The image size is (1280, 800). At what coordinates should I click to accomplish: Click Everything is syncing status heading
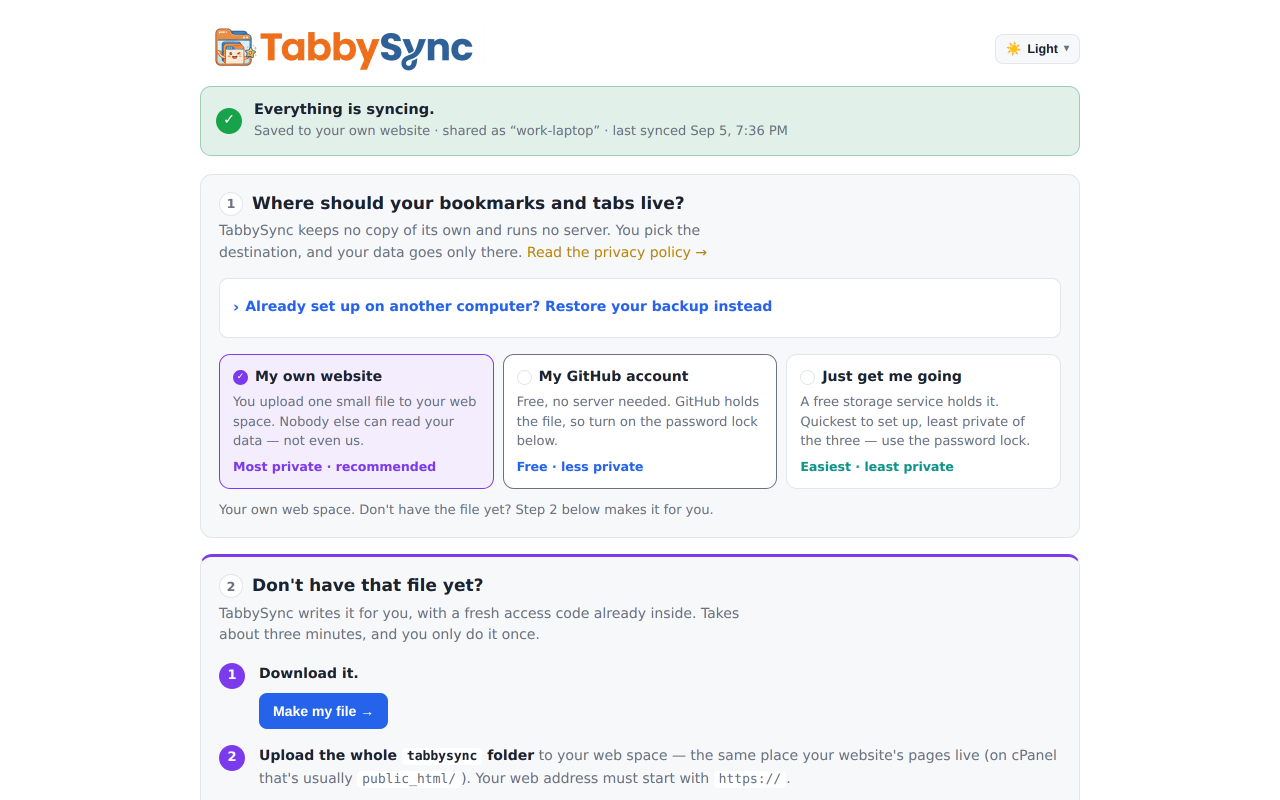pyautogui.click(x=344, y=109)
